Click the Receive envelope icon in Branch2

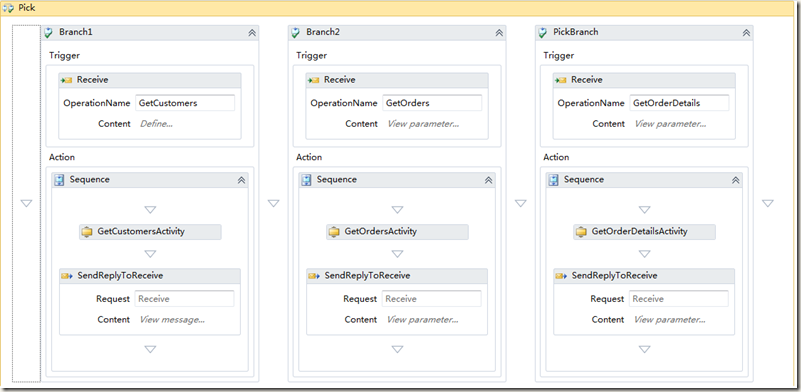point(314,80)
